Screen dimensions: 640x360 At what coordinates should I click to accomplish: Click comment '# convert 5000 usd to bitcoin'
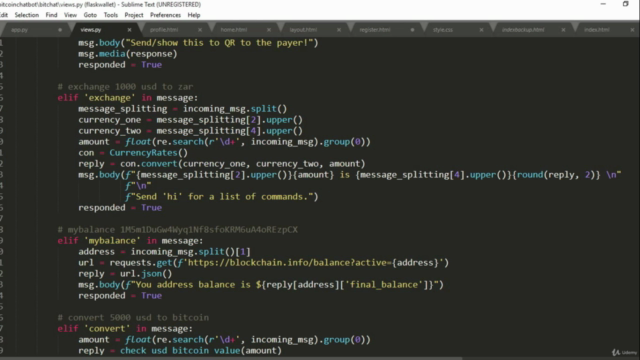point(133,318)
